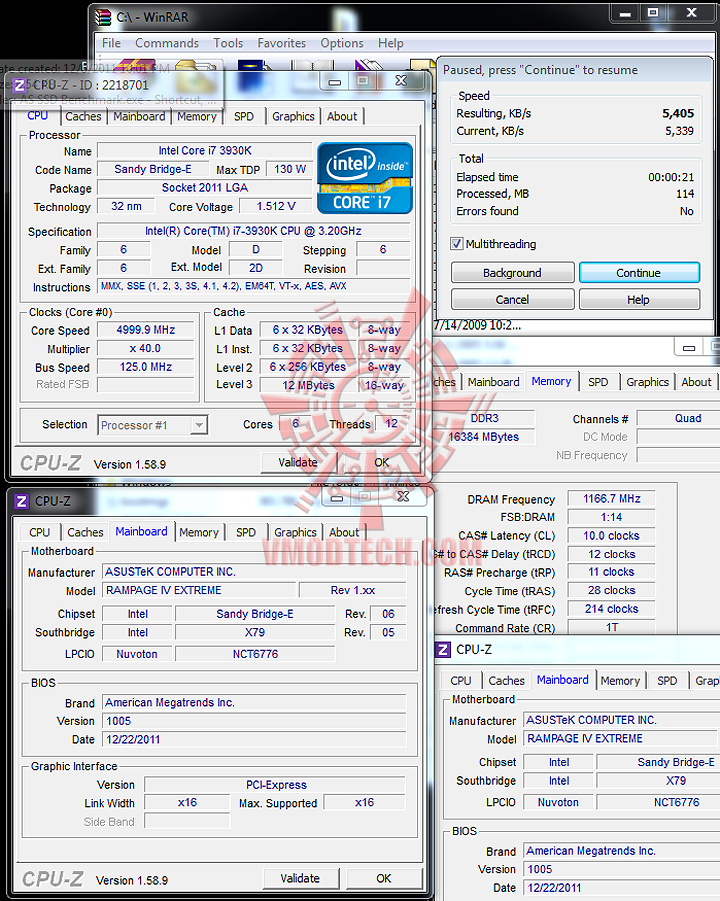Close the CPU-Z ID 2218701 window

(x=401, y=81)
